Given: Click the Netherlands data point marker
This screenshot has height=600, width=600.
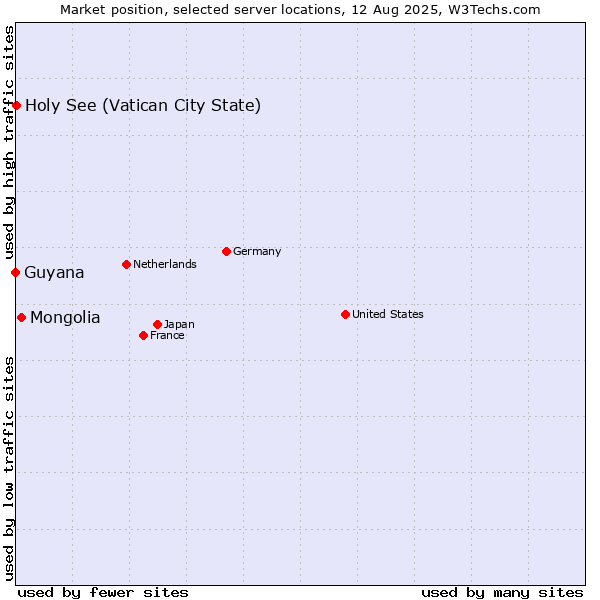Looking at the screenshot, I should (127, 264).
